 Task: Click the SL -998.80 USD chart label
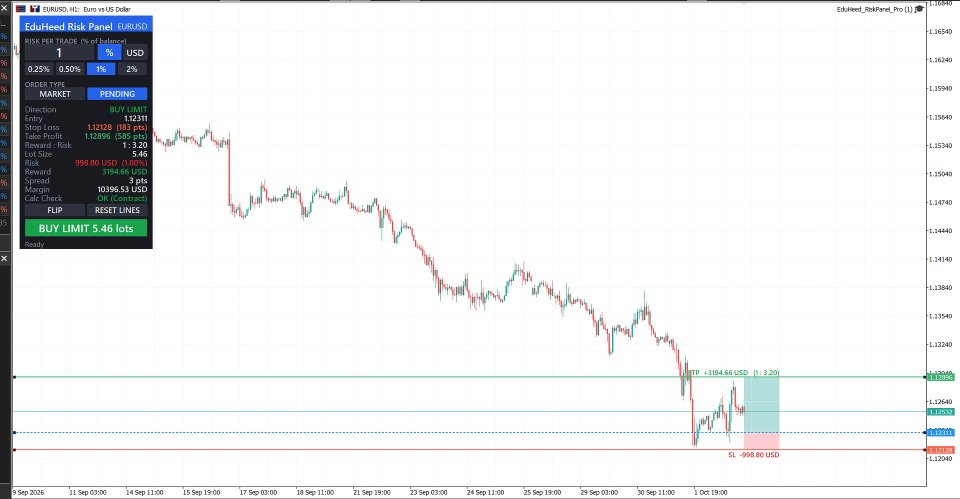click(754, 455)
